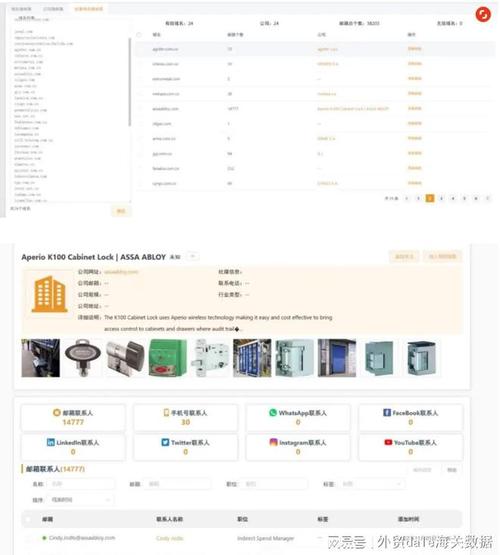Click the 职位 position filter input
Image resolution: width=500 pixels, height=555 pixels.
[x=275, y=484]
